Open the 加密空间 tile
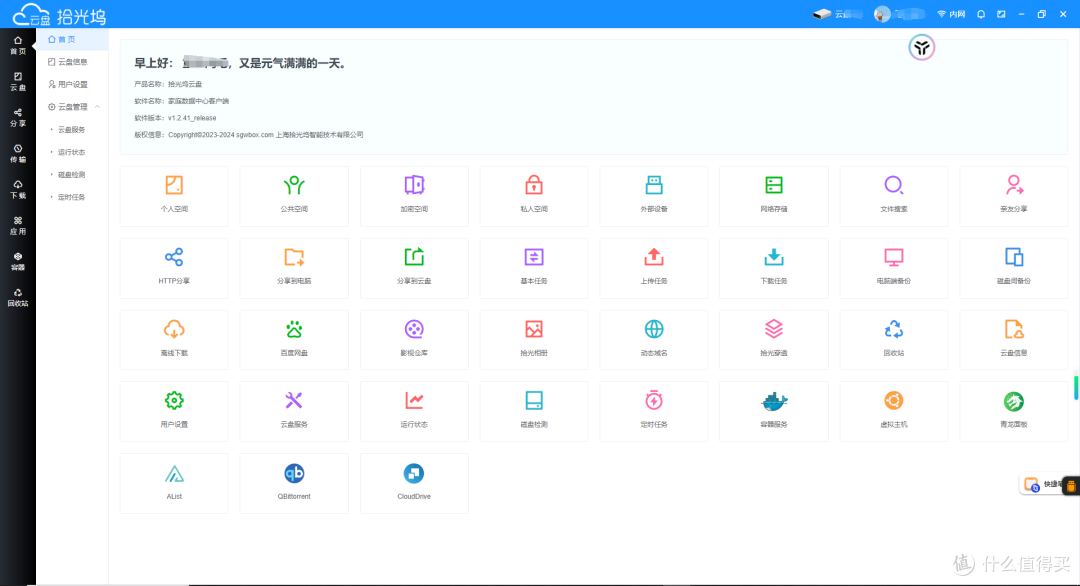Image resolution: width=1080 pixels, height=586 pixels. point(414,196)
